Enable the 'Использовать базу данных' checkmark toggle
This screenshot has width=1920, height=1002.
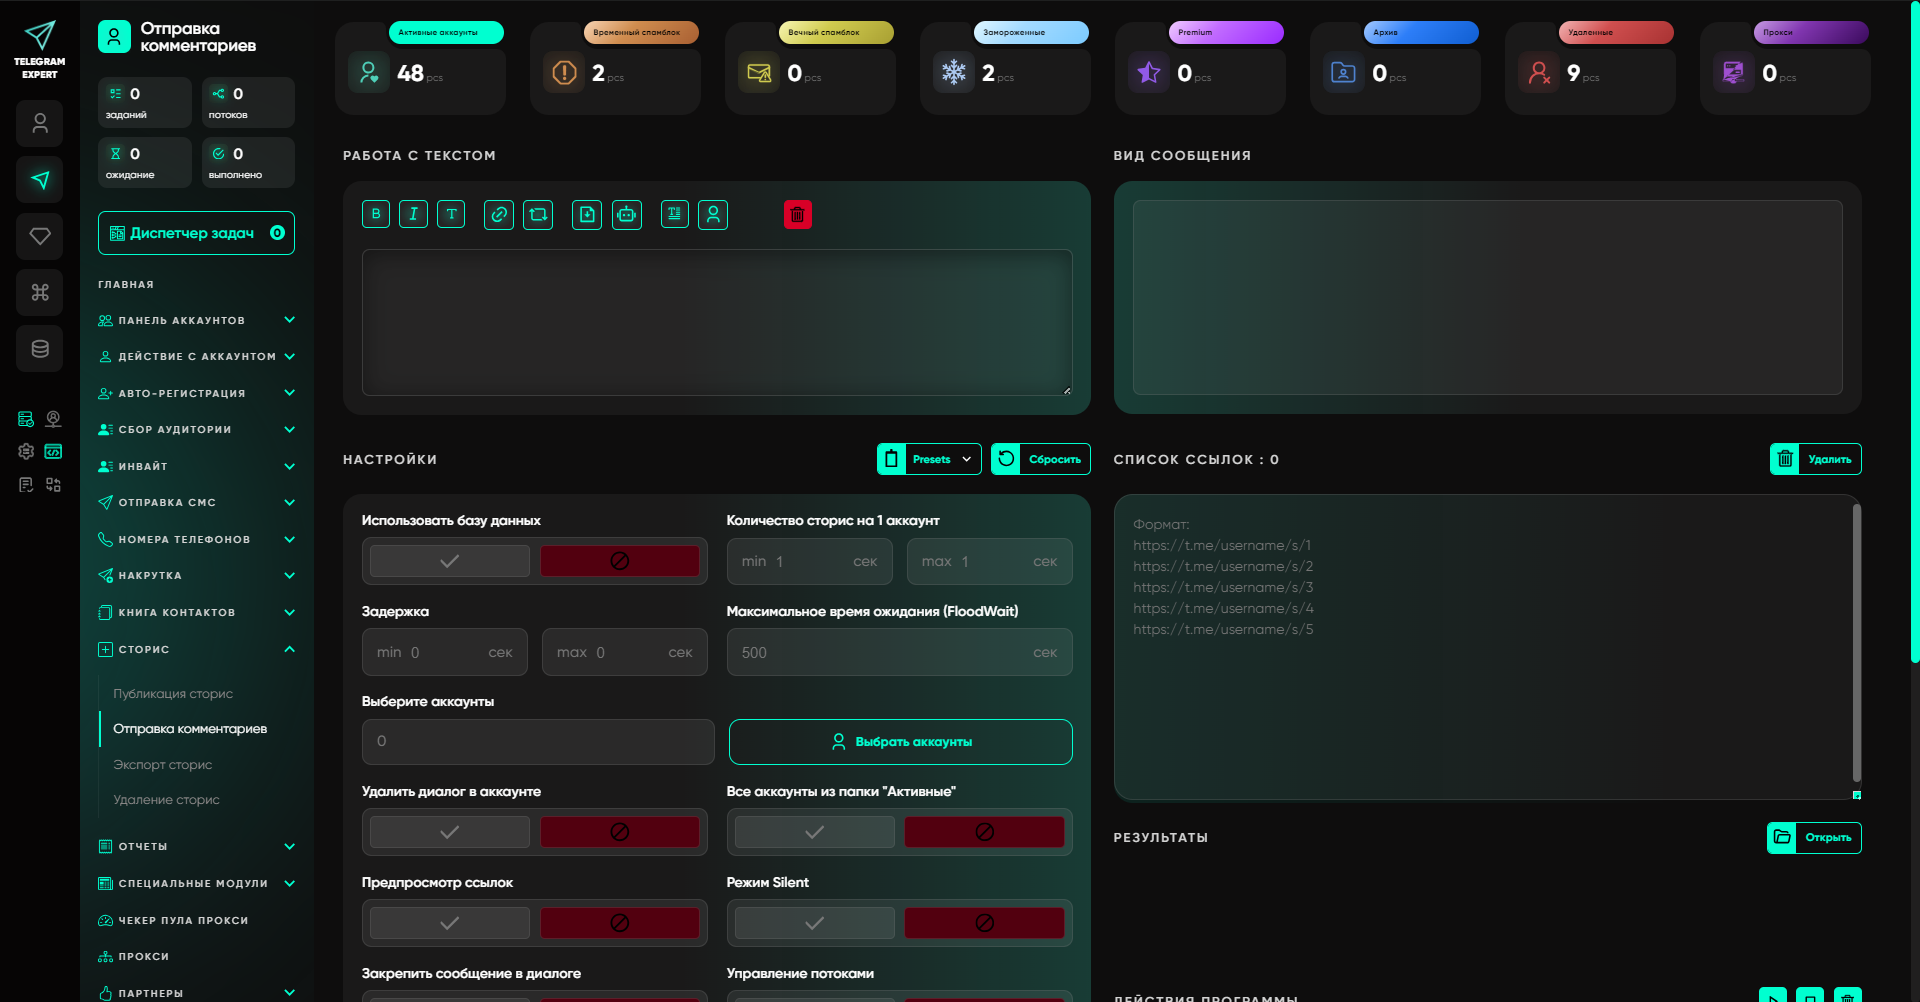coord(450,561)
